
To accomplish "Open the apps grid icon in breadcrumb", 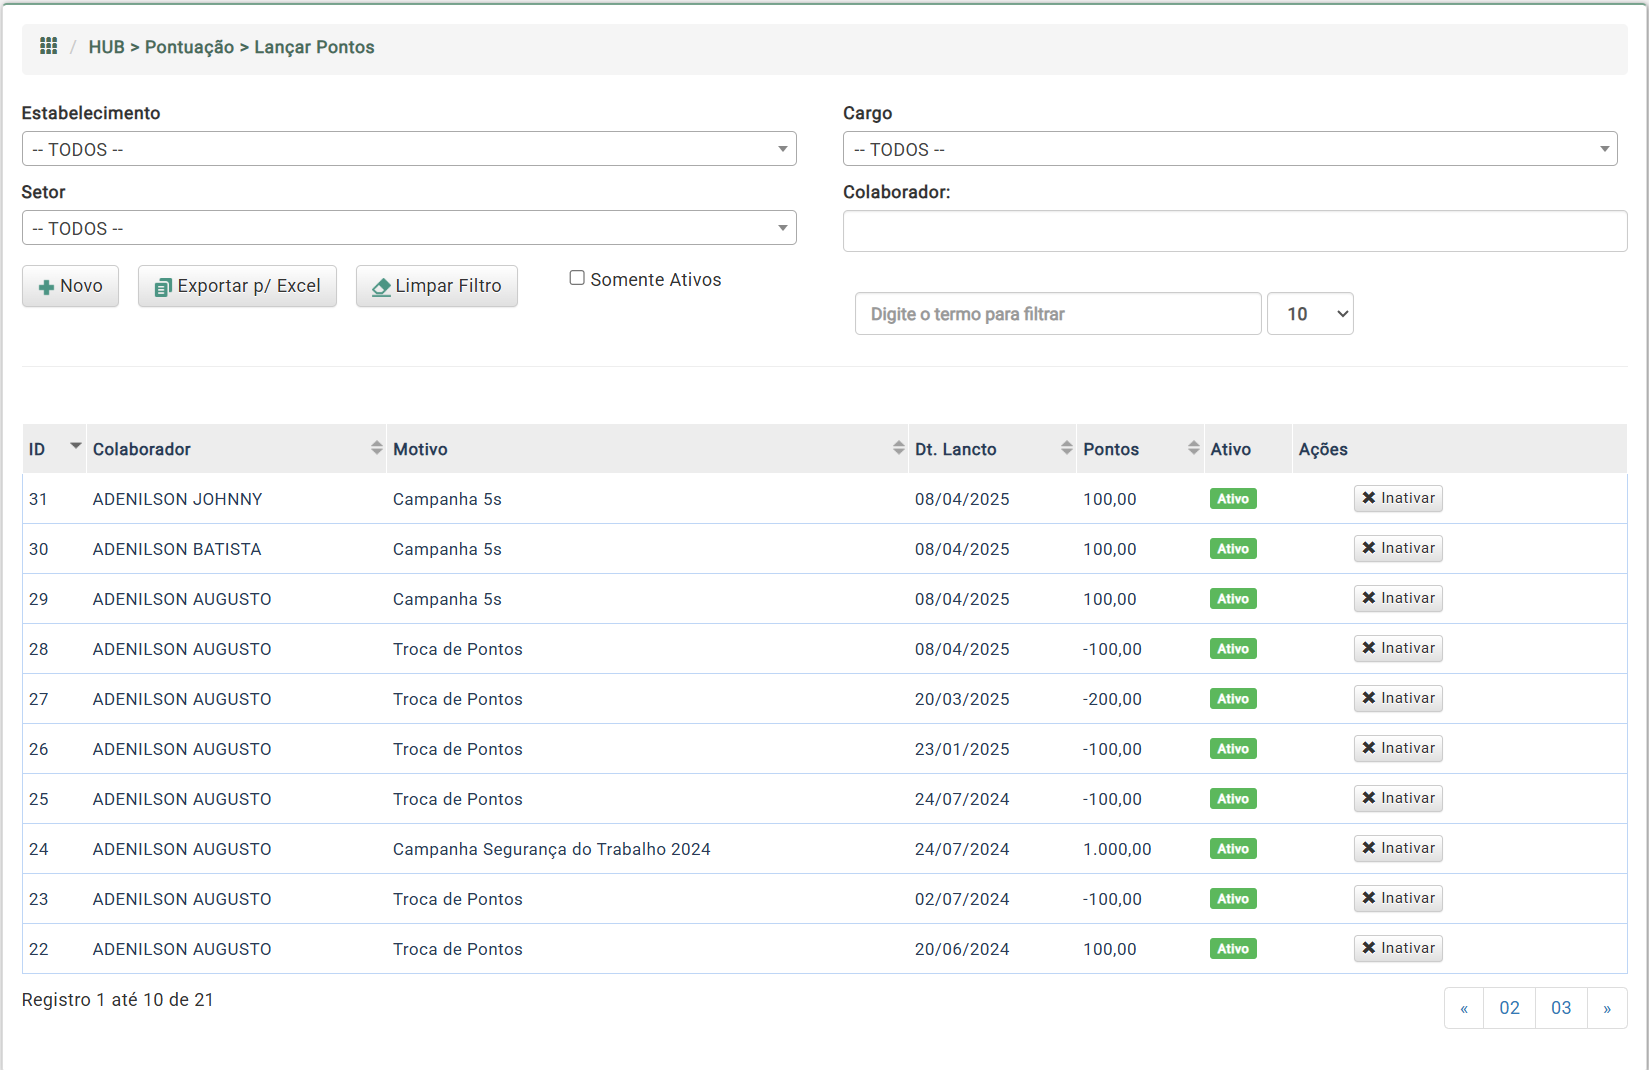I will 48,46.
